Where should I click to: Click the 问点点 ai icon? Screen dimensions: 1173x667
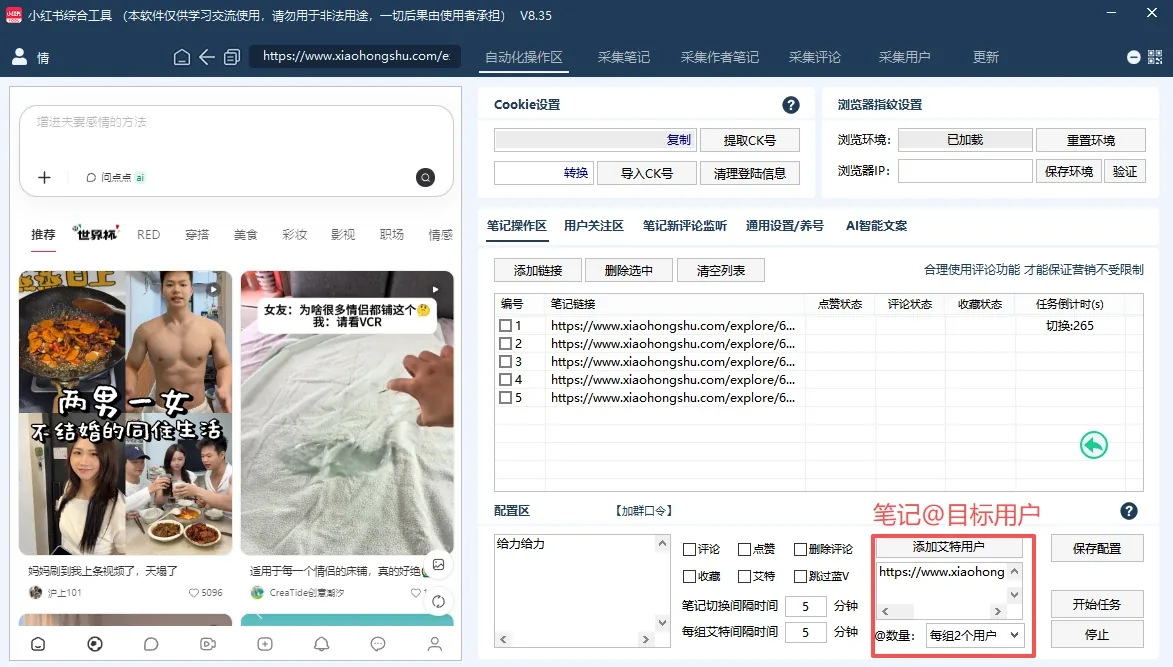point(115,177)
